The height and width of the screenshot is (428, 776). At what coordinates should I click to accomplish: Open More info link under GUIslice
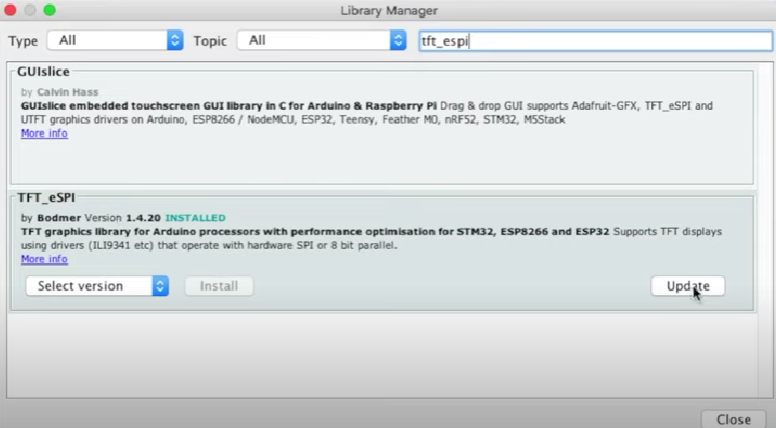[44, 133]
